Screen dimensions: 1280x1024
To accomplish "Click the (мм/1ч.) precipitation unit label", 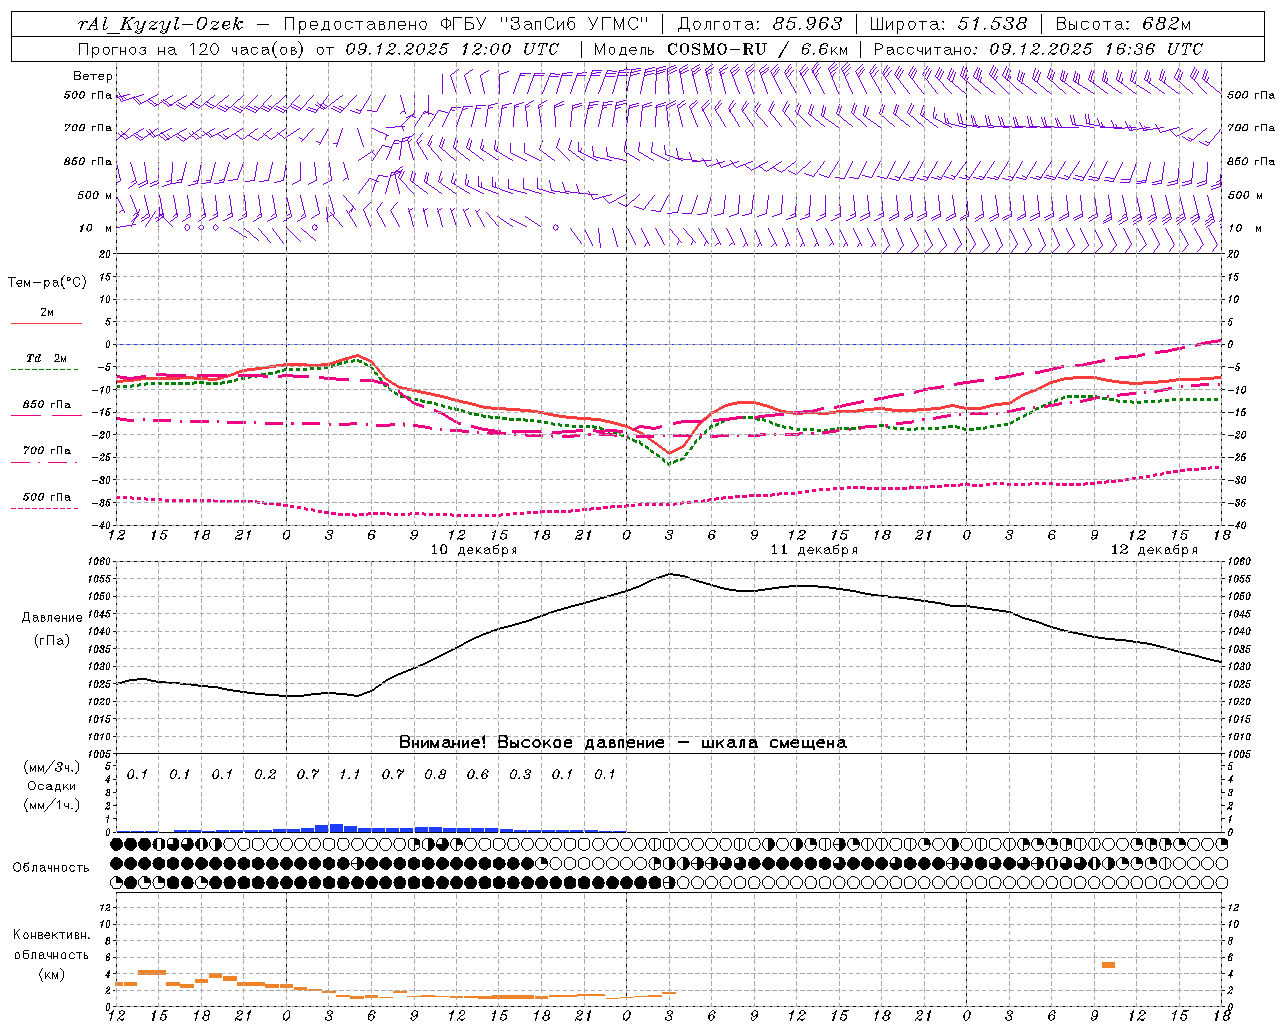I will [52, 805].
